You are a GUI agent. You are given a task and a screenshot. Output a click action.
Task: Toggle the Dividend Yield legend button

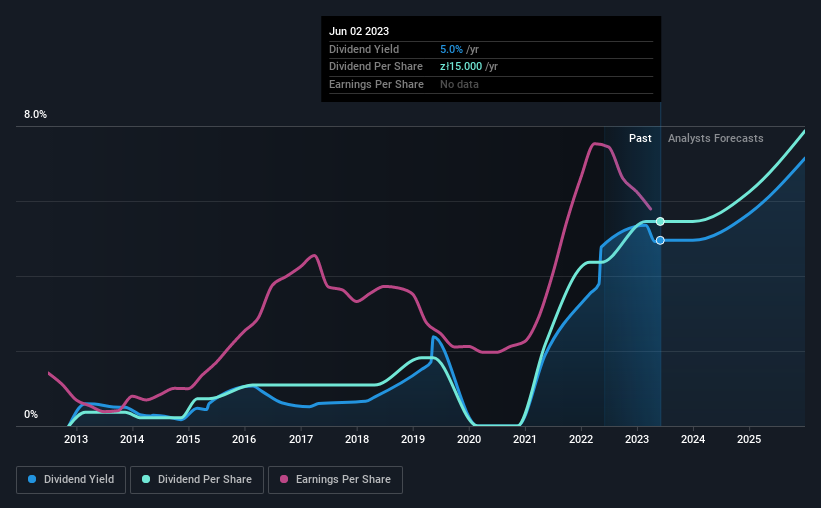pyautogui.click(x=71, y=480)
